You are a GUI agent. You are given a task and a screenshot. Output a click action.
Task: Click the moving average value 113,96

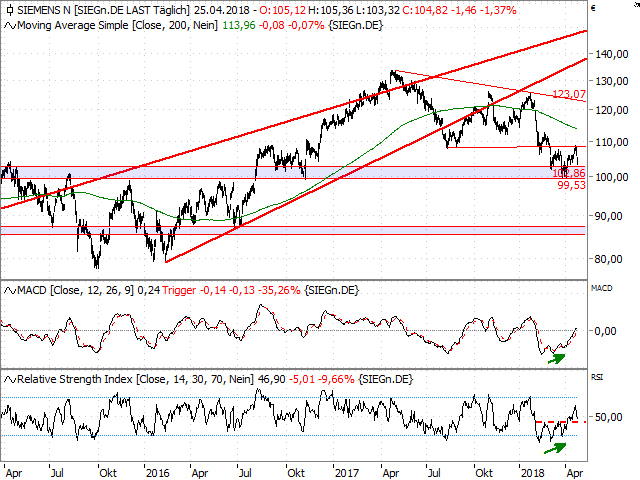pos(239,26)
